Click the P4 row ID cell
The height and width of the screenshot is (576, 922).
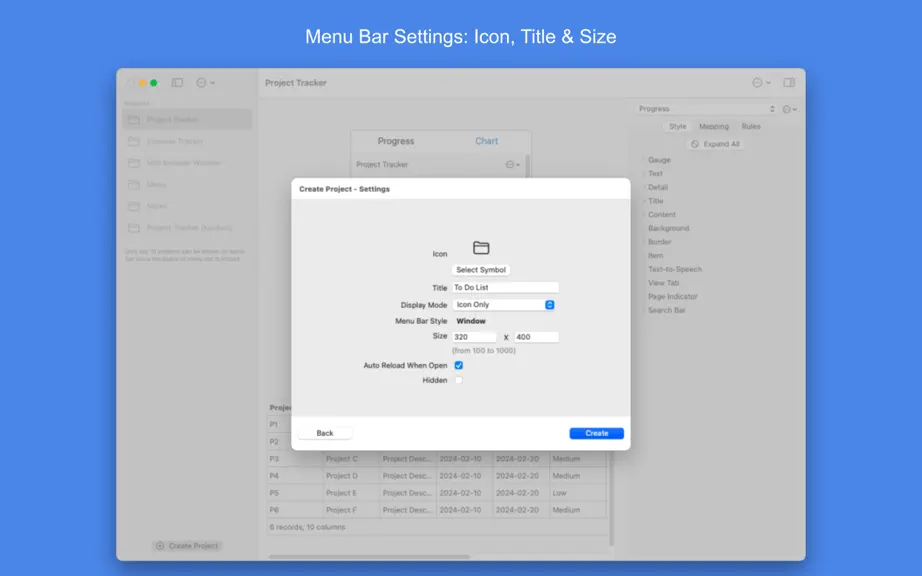[x=295, y=475]
